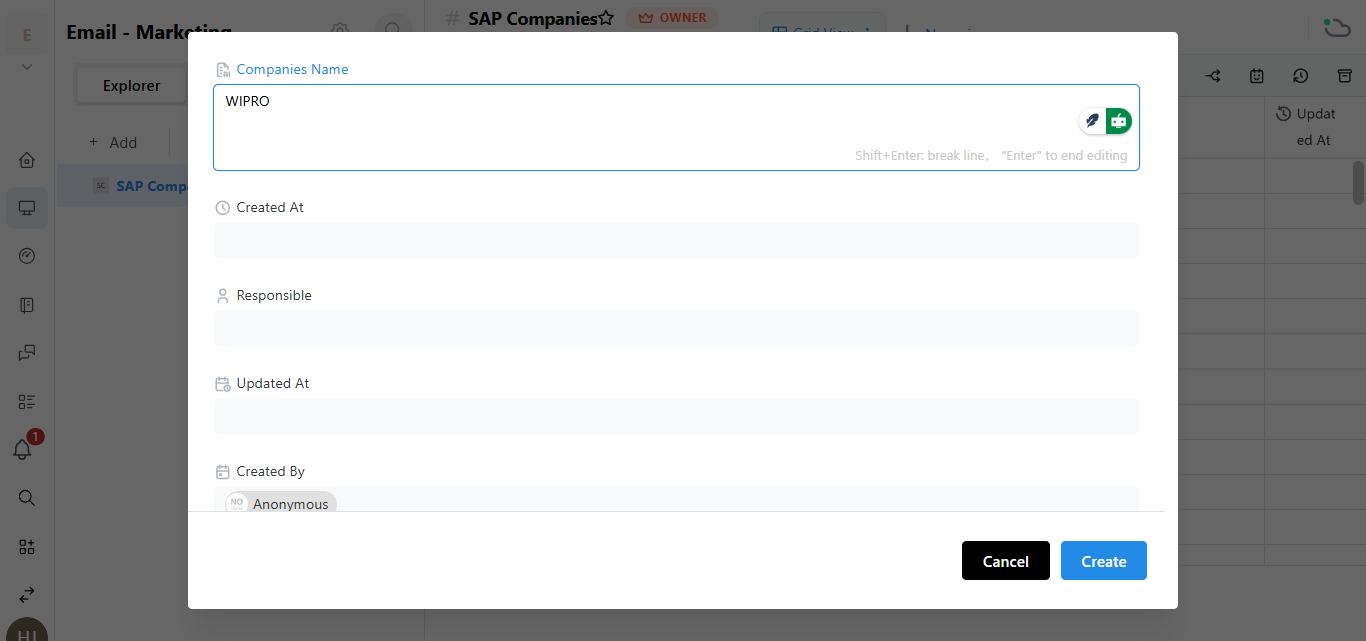Switch to the Explorer tab
The image size is (1366, 641).
[131, 86]
